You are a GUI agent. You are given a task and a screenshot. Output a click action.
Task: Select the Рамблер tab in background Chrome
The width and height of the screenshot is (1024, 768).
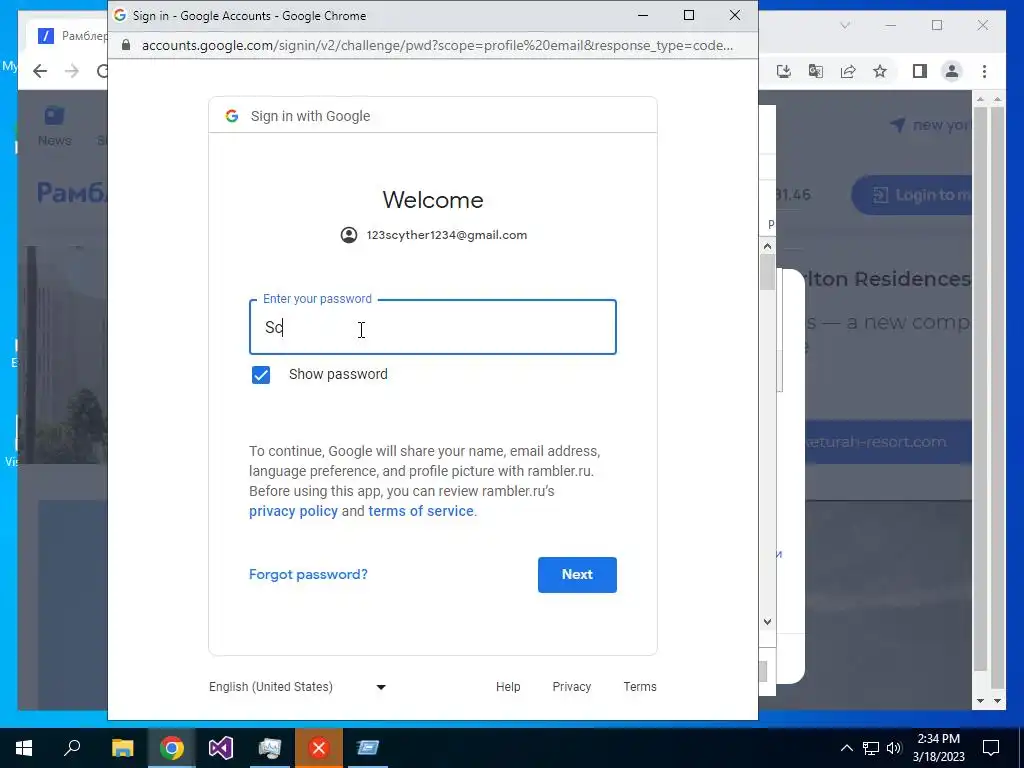click(68, 36)
